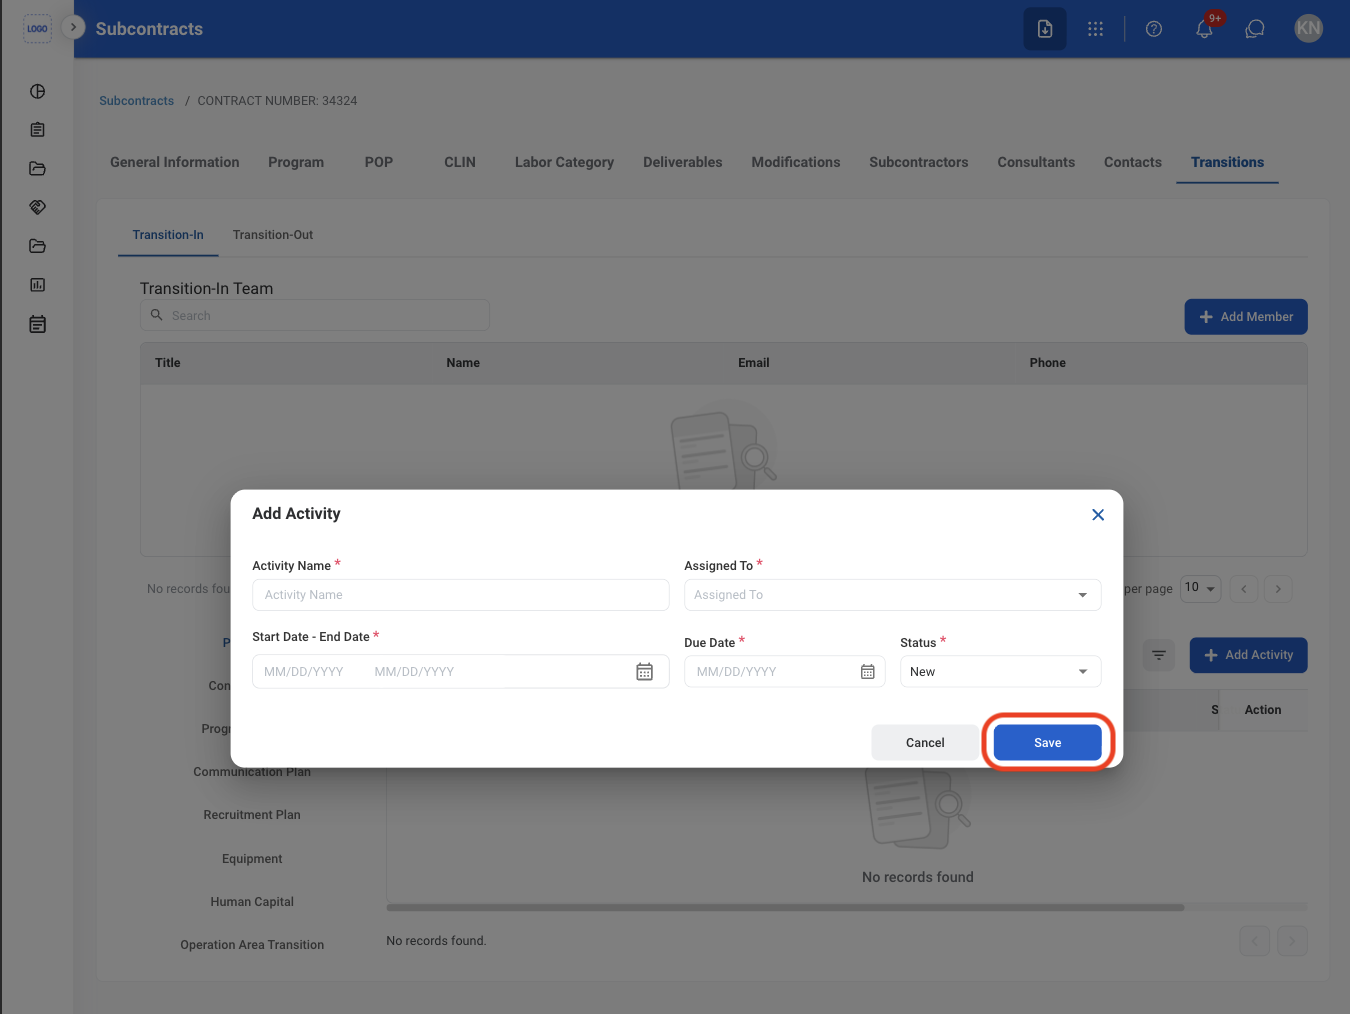Click the chat messages icon
The height and width of the screenshot is (1014, 1350).
click(x=1255, y=29)
